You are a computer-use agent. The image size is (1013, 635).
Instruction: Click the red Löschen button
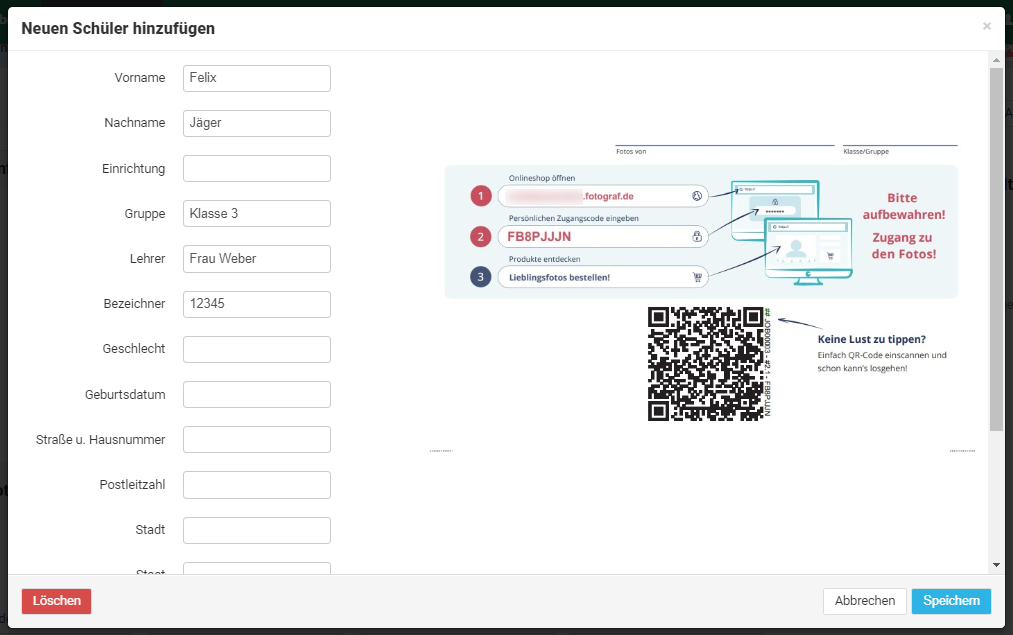tap(56, 601)
